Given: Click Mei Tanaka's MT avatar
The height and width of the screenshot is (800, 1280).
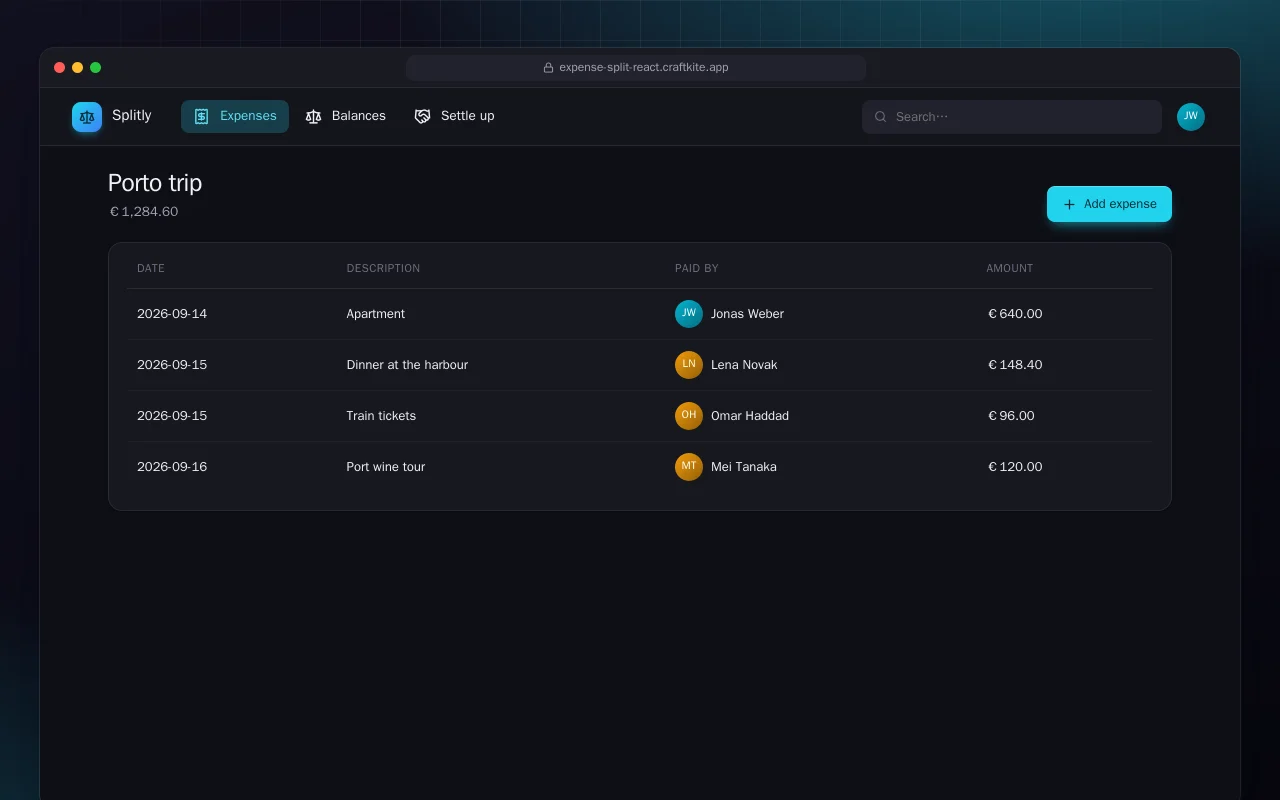Looking at the screenshot, I should pyautogui.click(x=689, y=467).
